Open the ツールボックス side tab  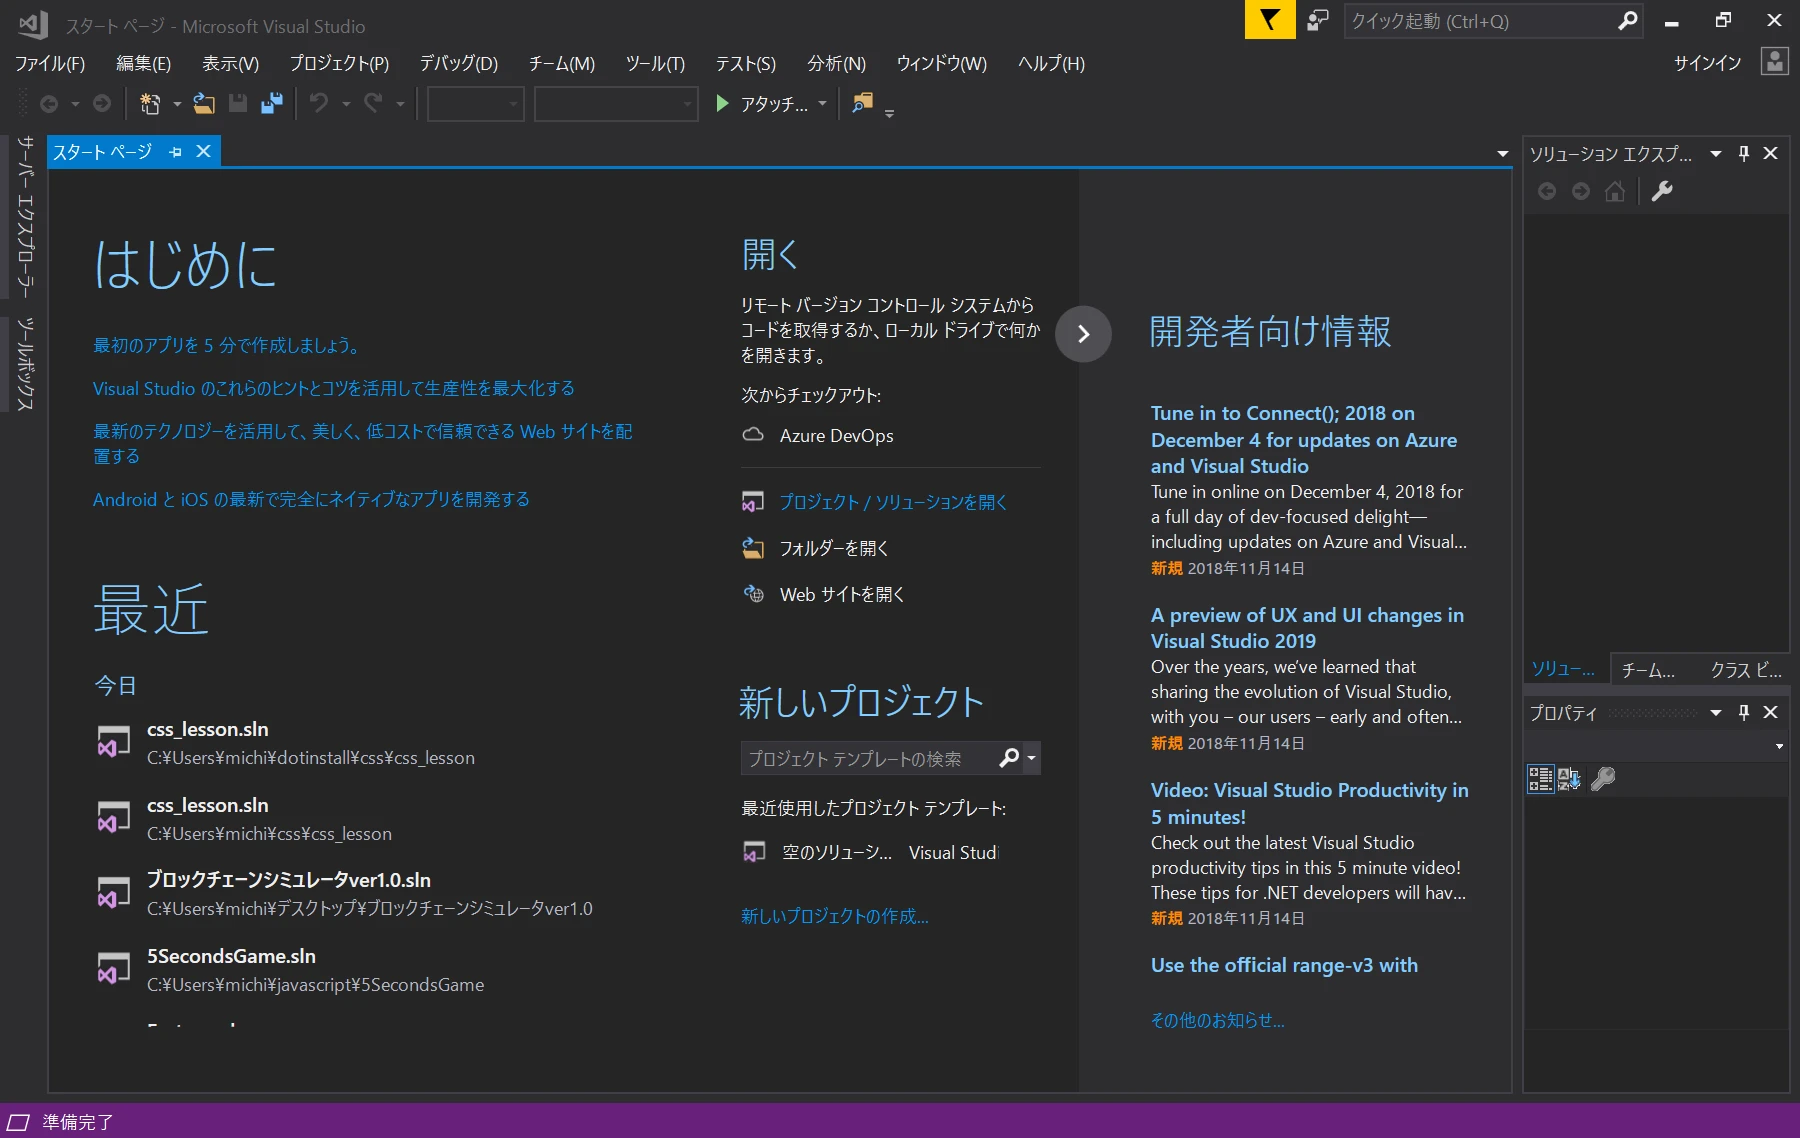point(25,363)
